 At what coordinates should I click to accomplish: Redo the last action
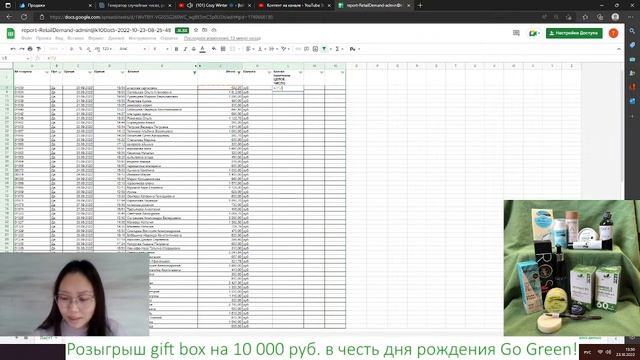[x=22, y=49]
